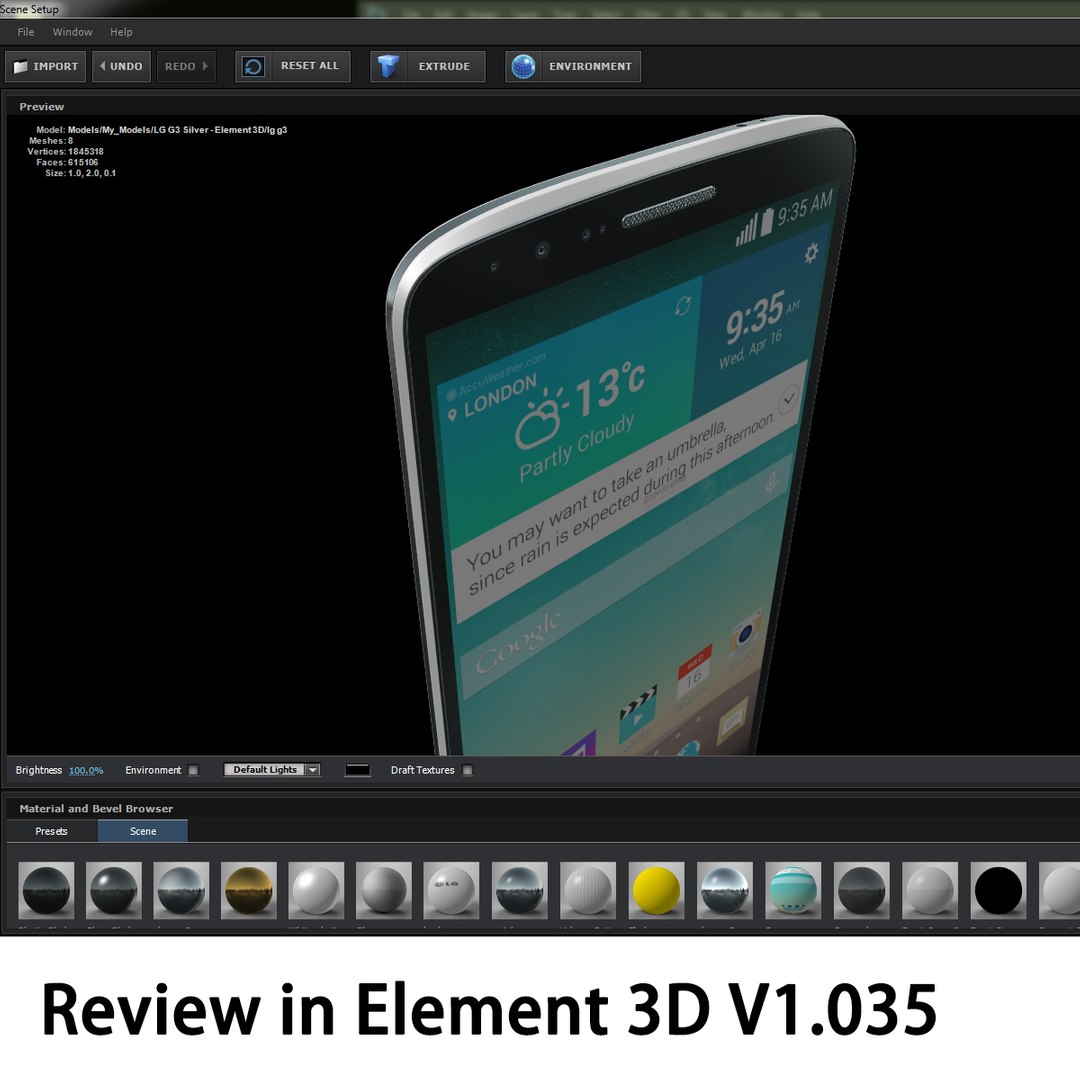Select the gold reflective sphere material
The width and height of the screenshot is (1080, 1080).
pos(249,890)
